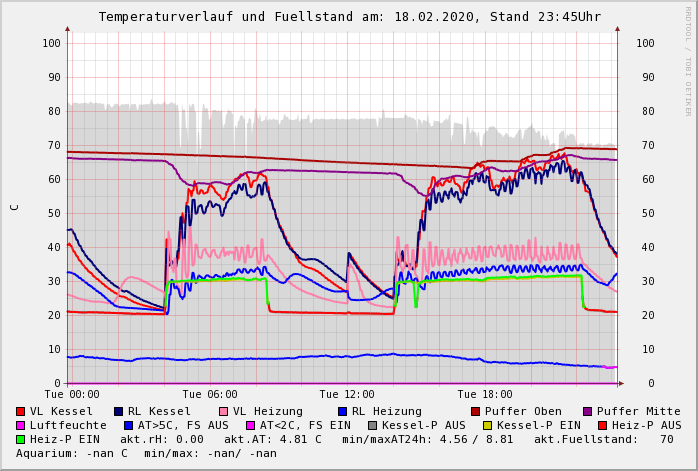Click the blue RL Heizung legend swatch
The width and height of the screenshot is (698, 471).
coord(342,411)
